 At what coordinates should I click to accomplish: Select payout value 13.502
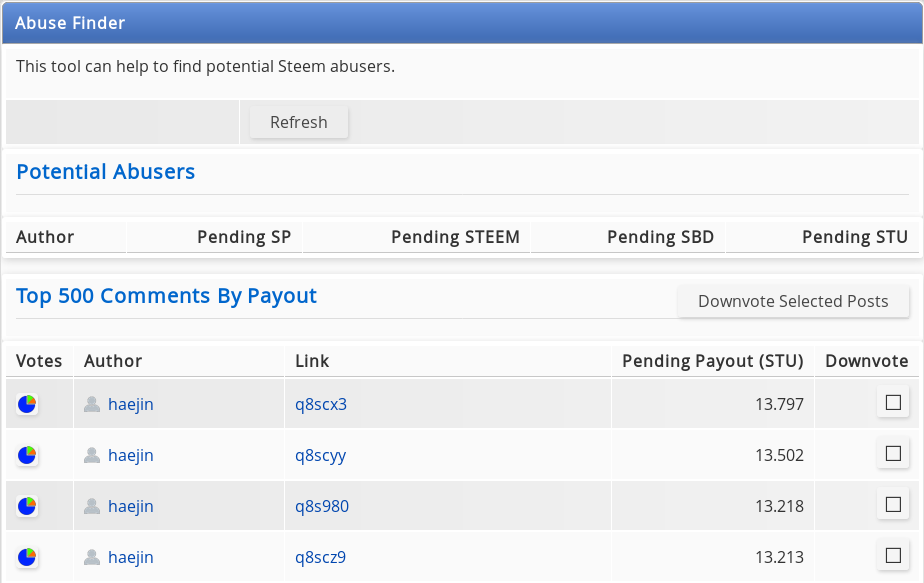click(x=780, y=455)
